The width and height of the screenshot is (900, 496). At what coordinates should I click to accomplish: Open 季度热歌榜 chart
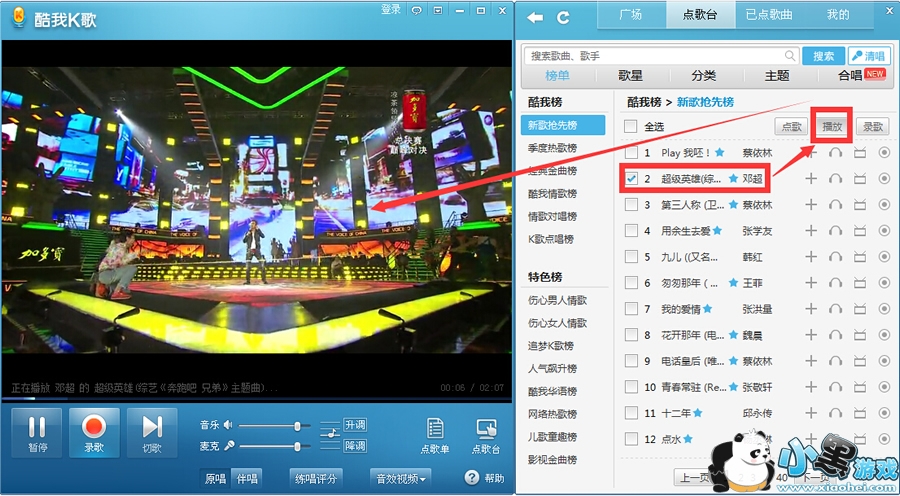pyautogui.click(x=552, y=148)
